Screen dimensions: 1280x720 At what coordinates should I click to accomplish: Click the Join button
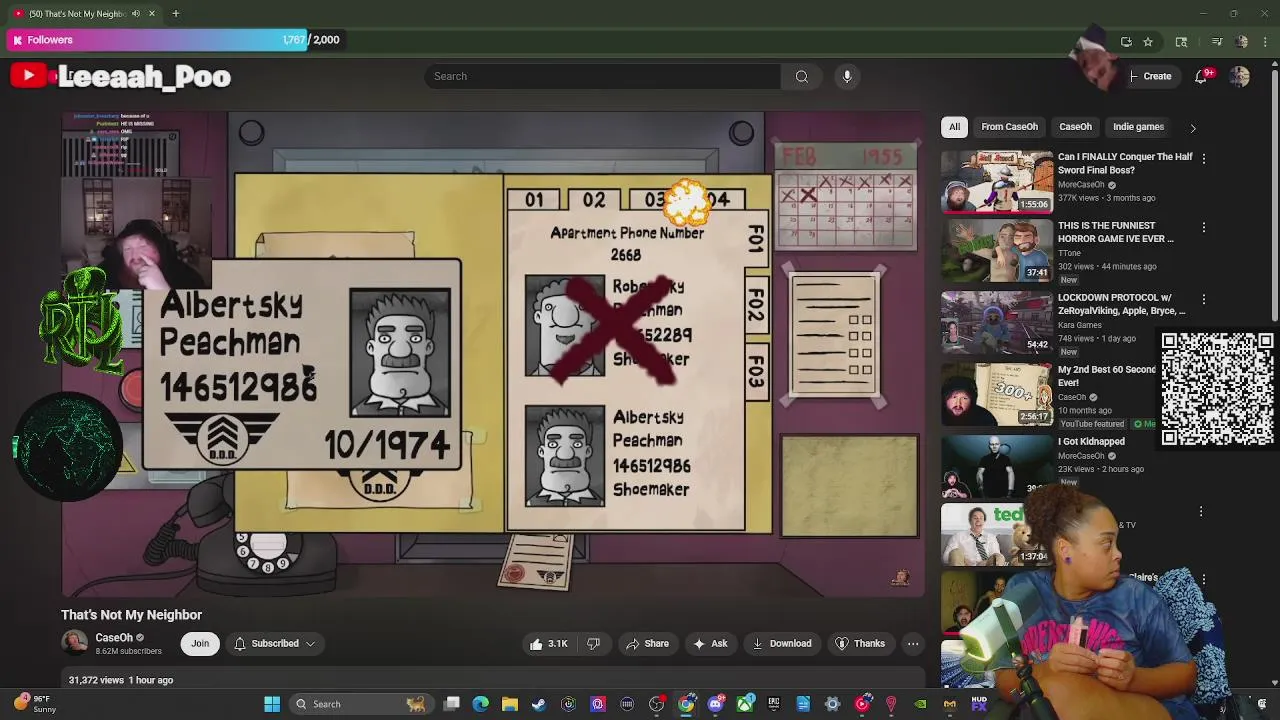pos(200,644)
